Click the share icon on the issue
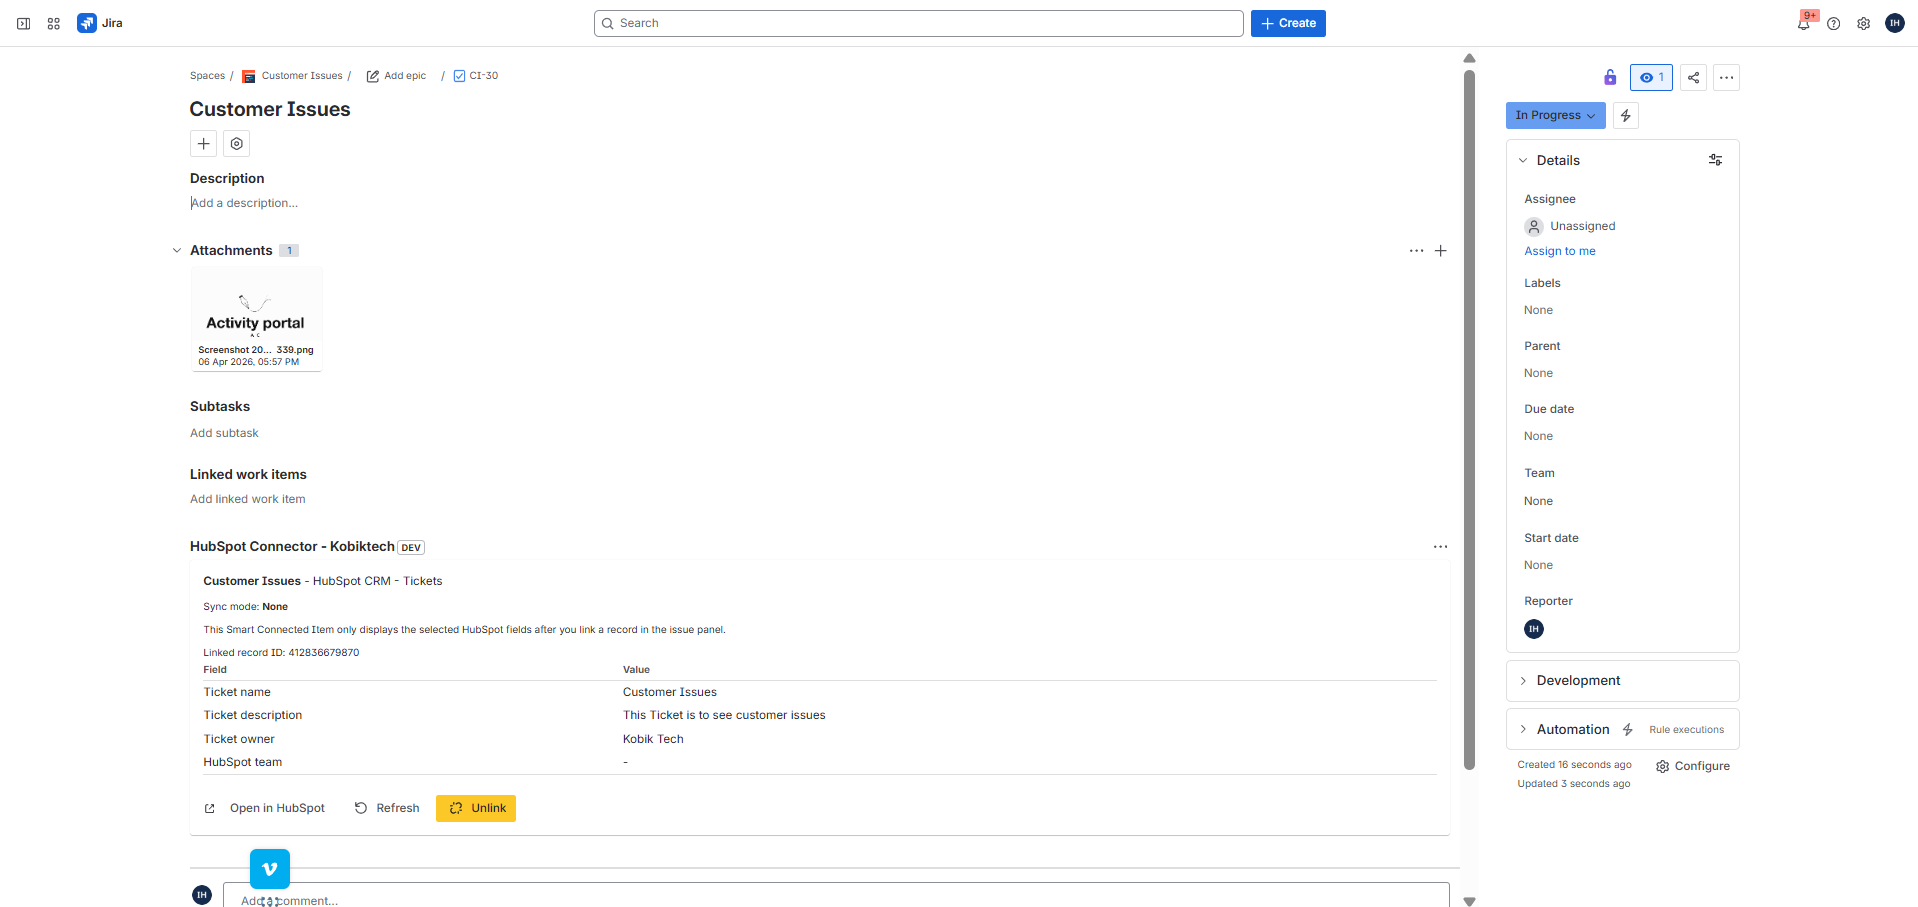 [x=1693, y=77]
